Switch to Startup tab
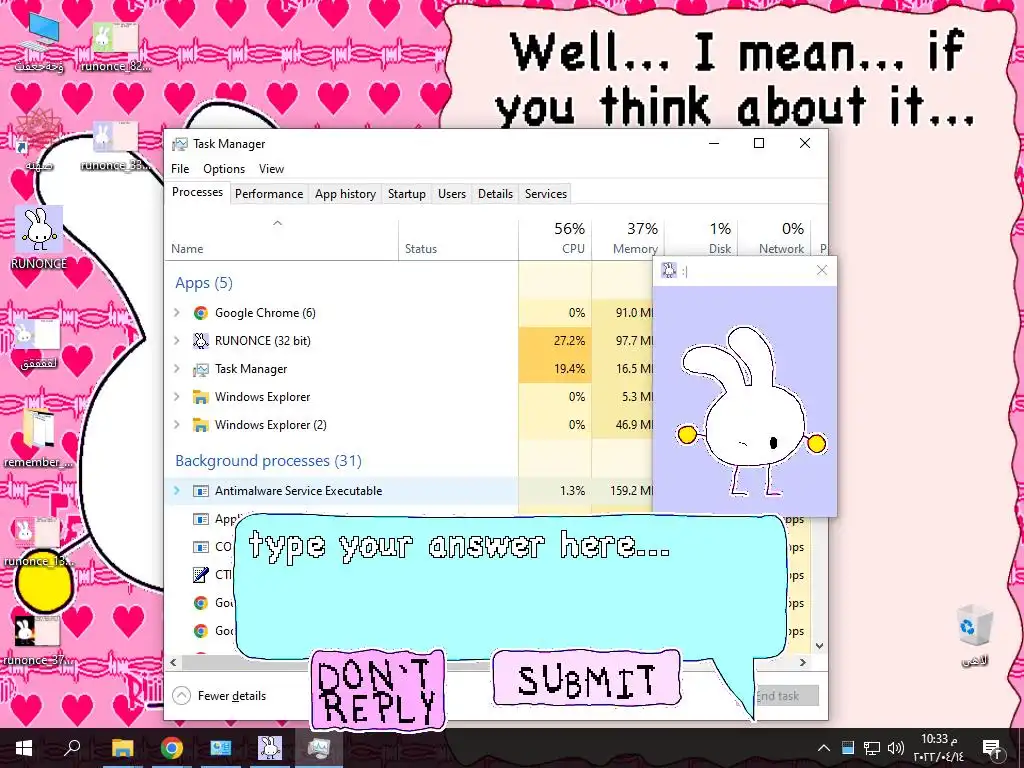Screen dimensions: 1024x768 click(406, 194)
